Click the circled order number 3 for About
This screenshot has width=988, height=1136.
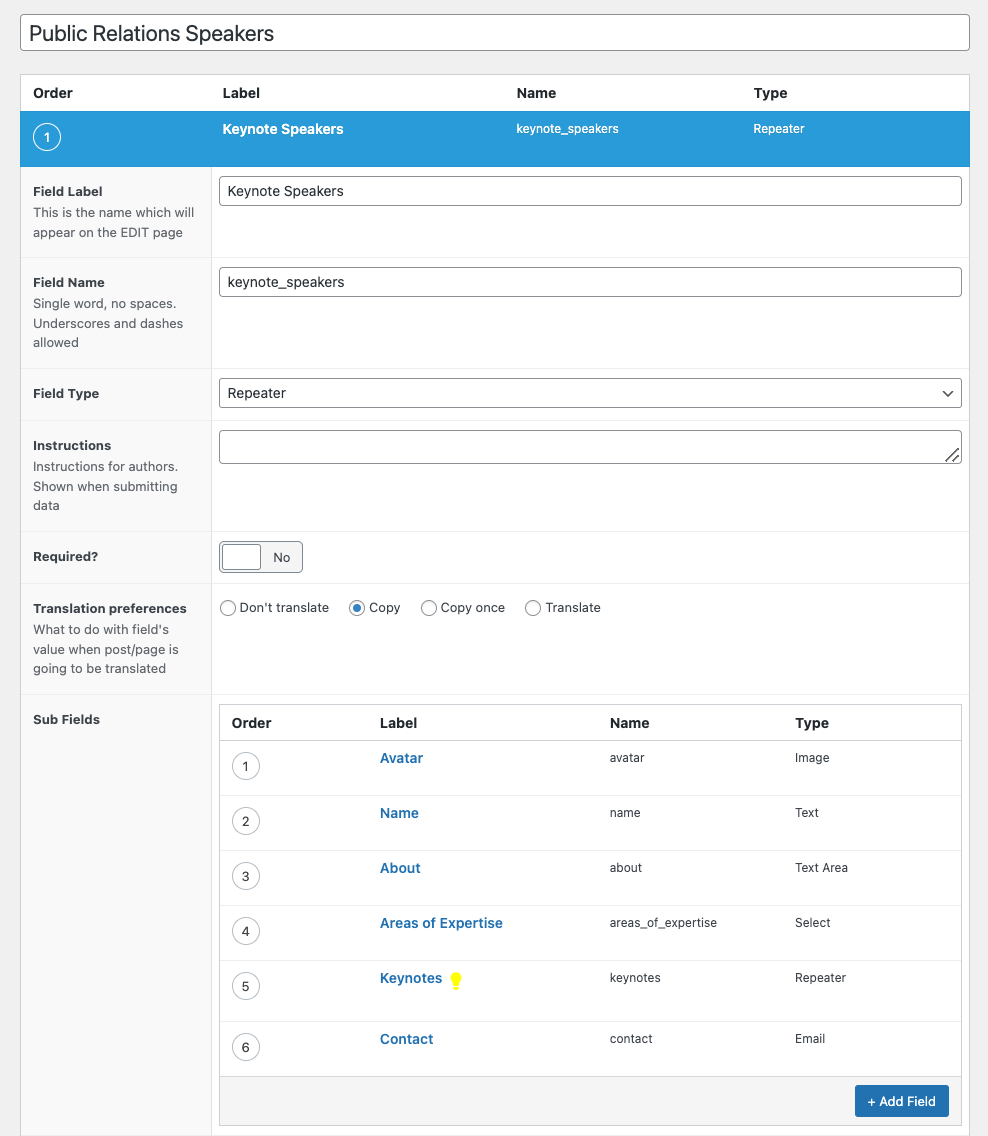tap(246, 876)
